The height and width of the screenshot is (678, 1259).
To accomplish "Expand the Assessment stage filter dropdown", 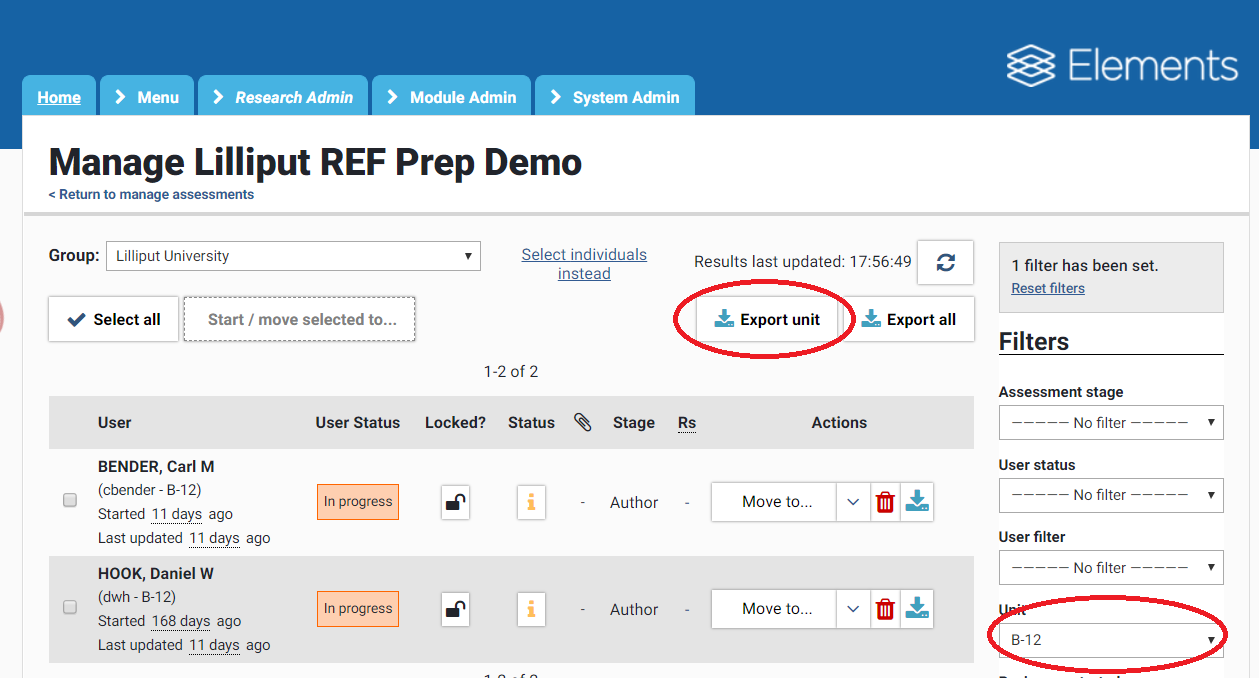I will coord(1110,423).
